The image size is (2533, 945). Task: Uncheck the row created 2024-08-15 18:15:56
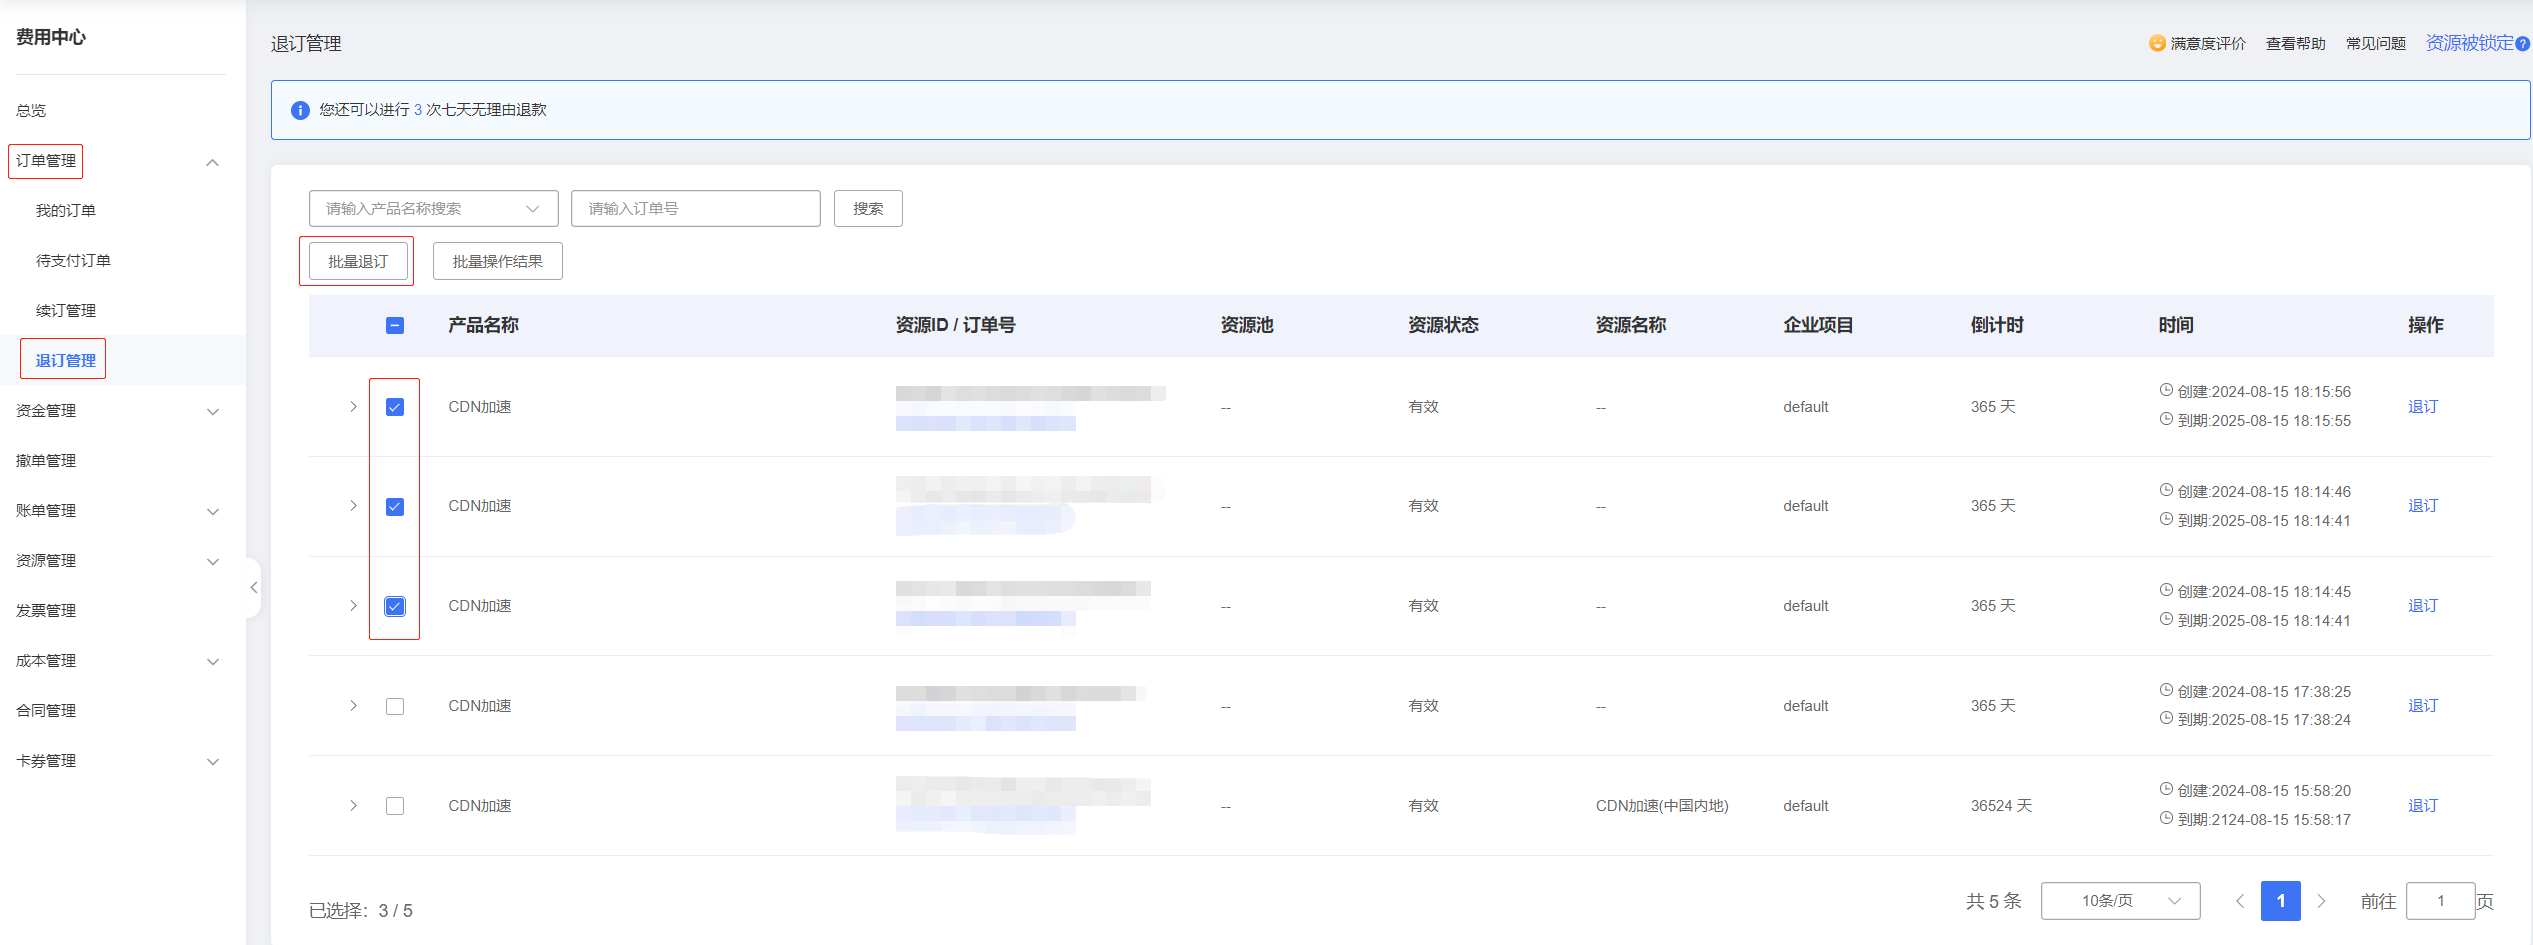point(395,407)
